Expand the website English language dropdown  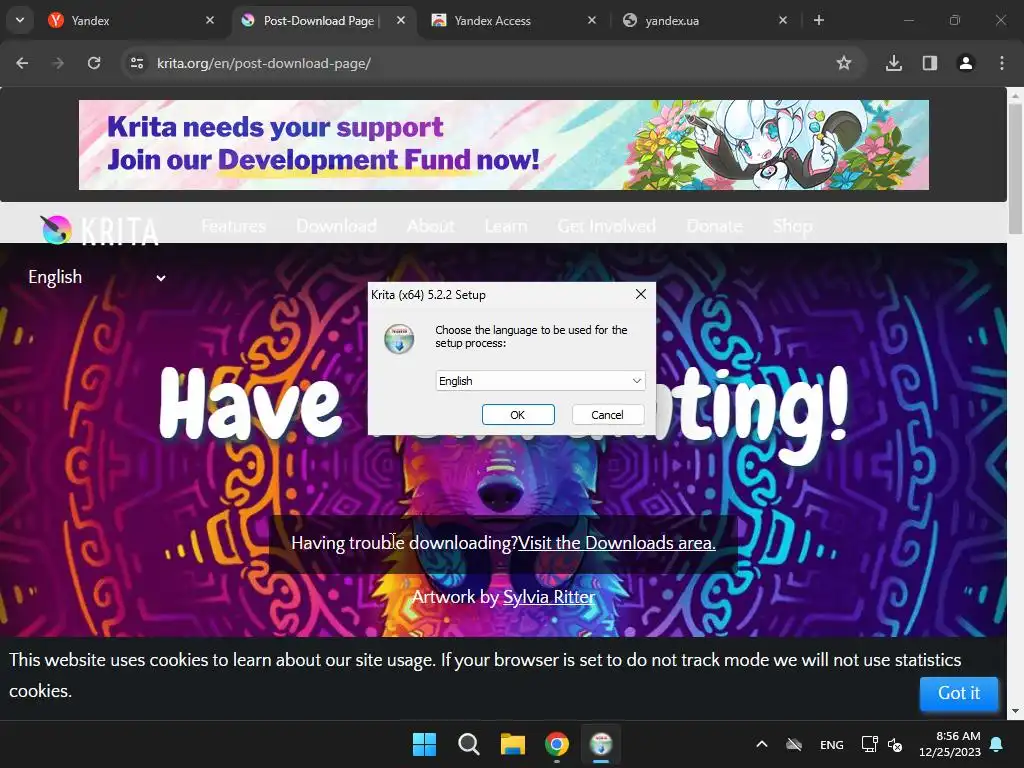(97, 278)
